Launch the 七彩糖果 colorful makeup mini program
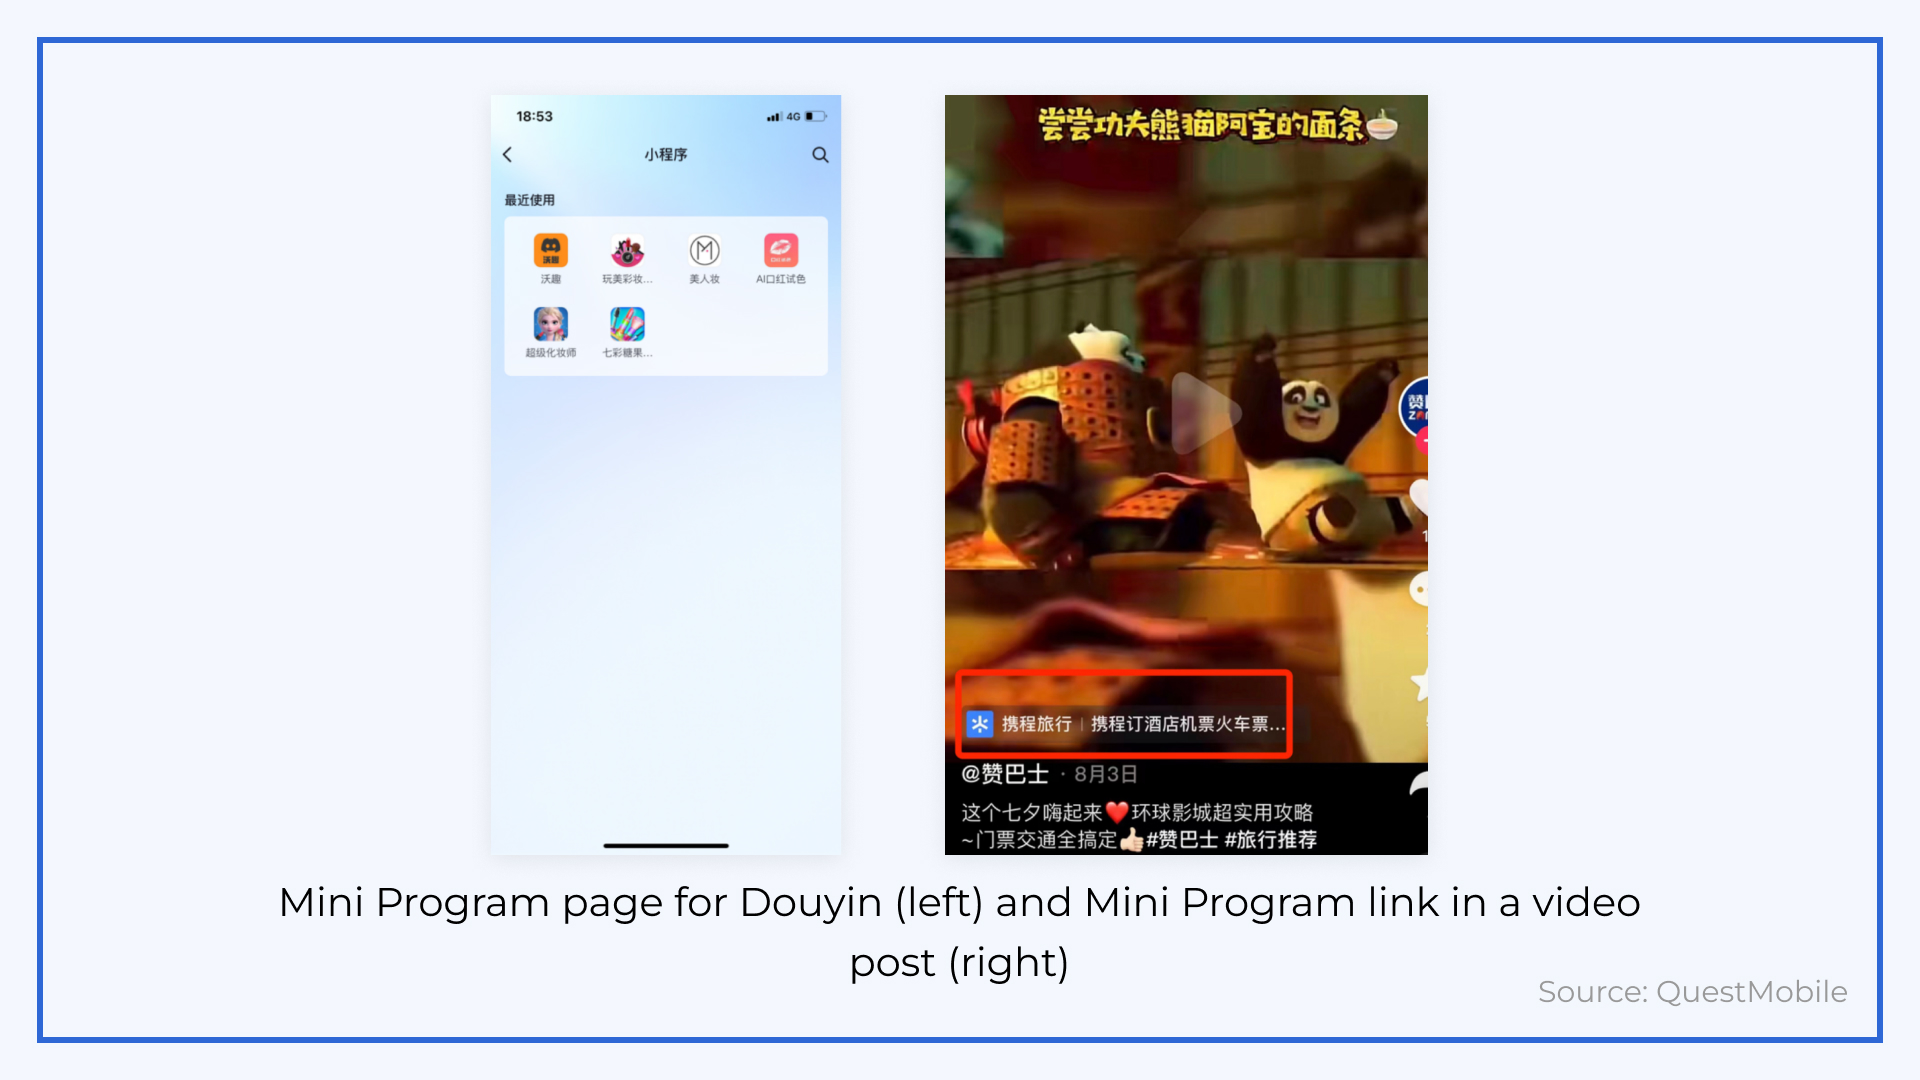 point(627,324)
